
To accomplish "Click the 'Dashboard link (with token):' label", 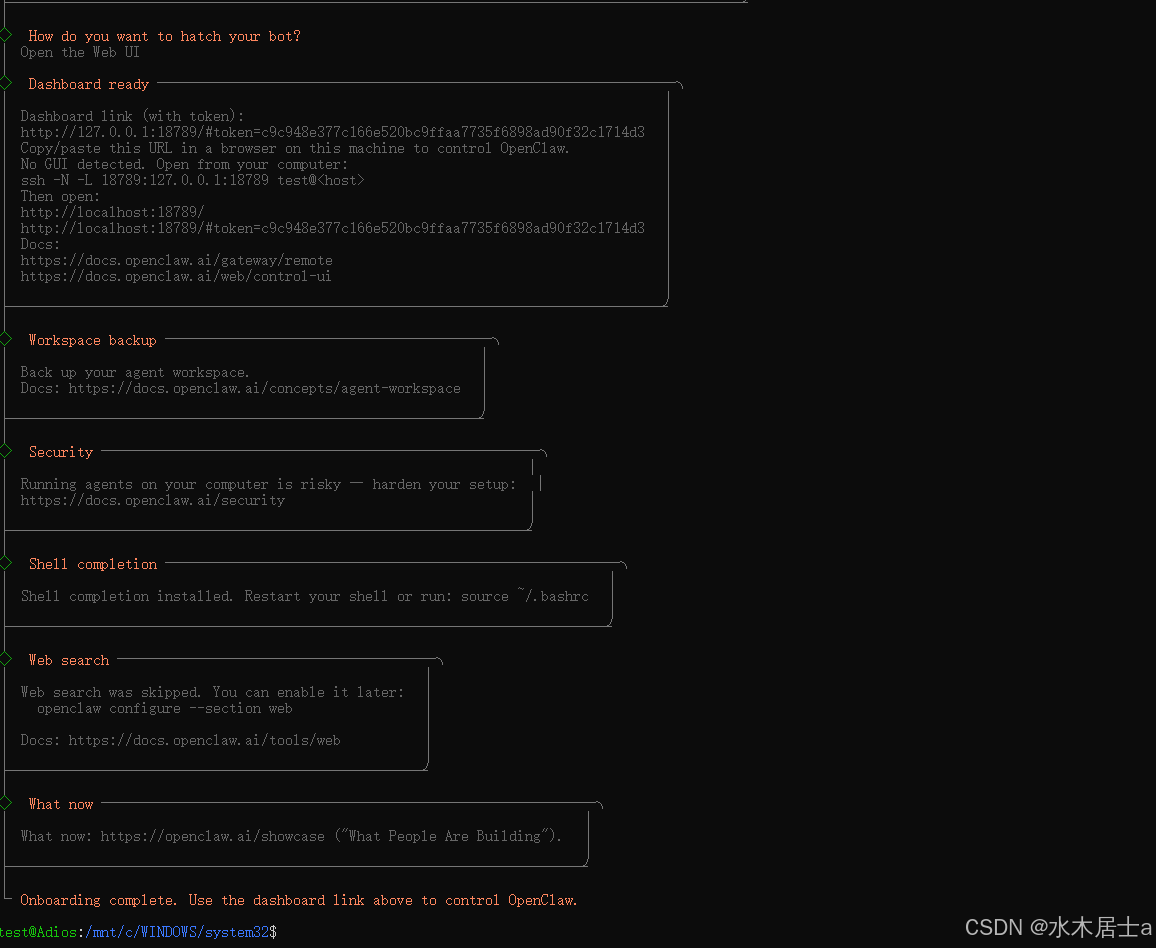I will click(x=132, y=116).
